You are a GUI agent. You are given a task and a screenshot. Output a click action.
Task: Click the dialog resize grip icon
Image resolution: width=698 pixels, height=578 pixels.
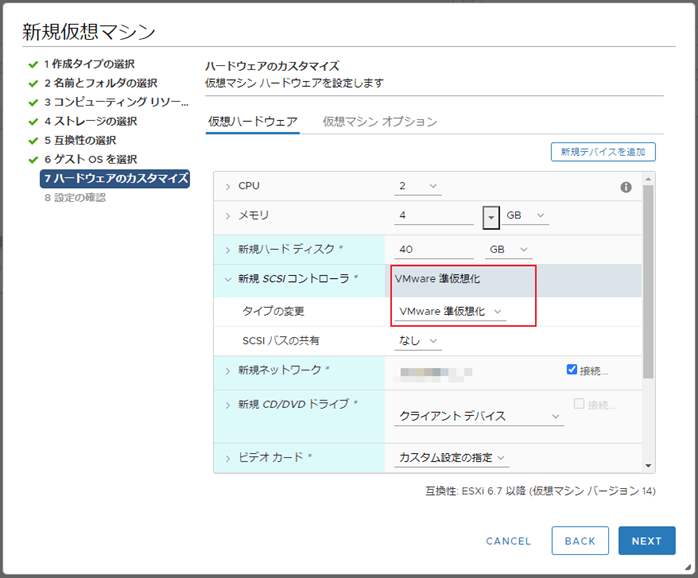(x=688, y=567)
